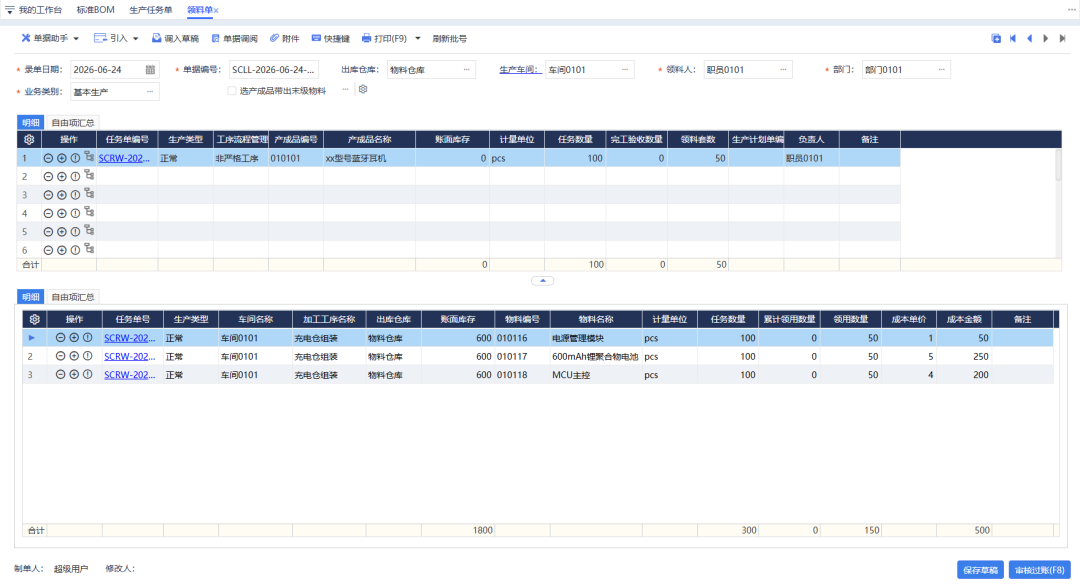
Task: Open the lower detail grid column settings gear
Action: click(34, 319)
